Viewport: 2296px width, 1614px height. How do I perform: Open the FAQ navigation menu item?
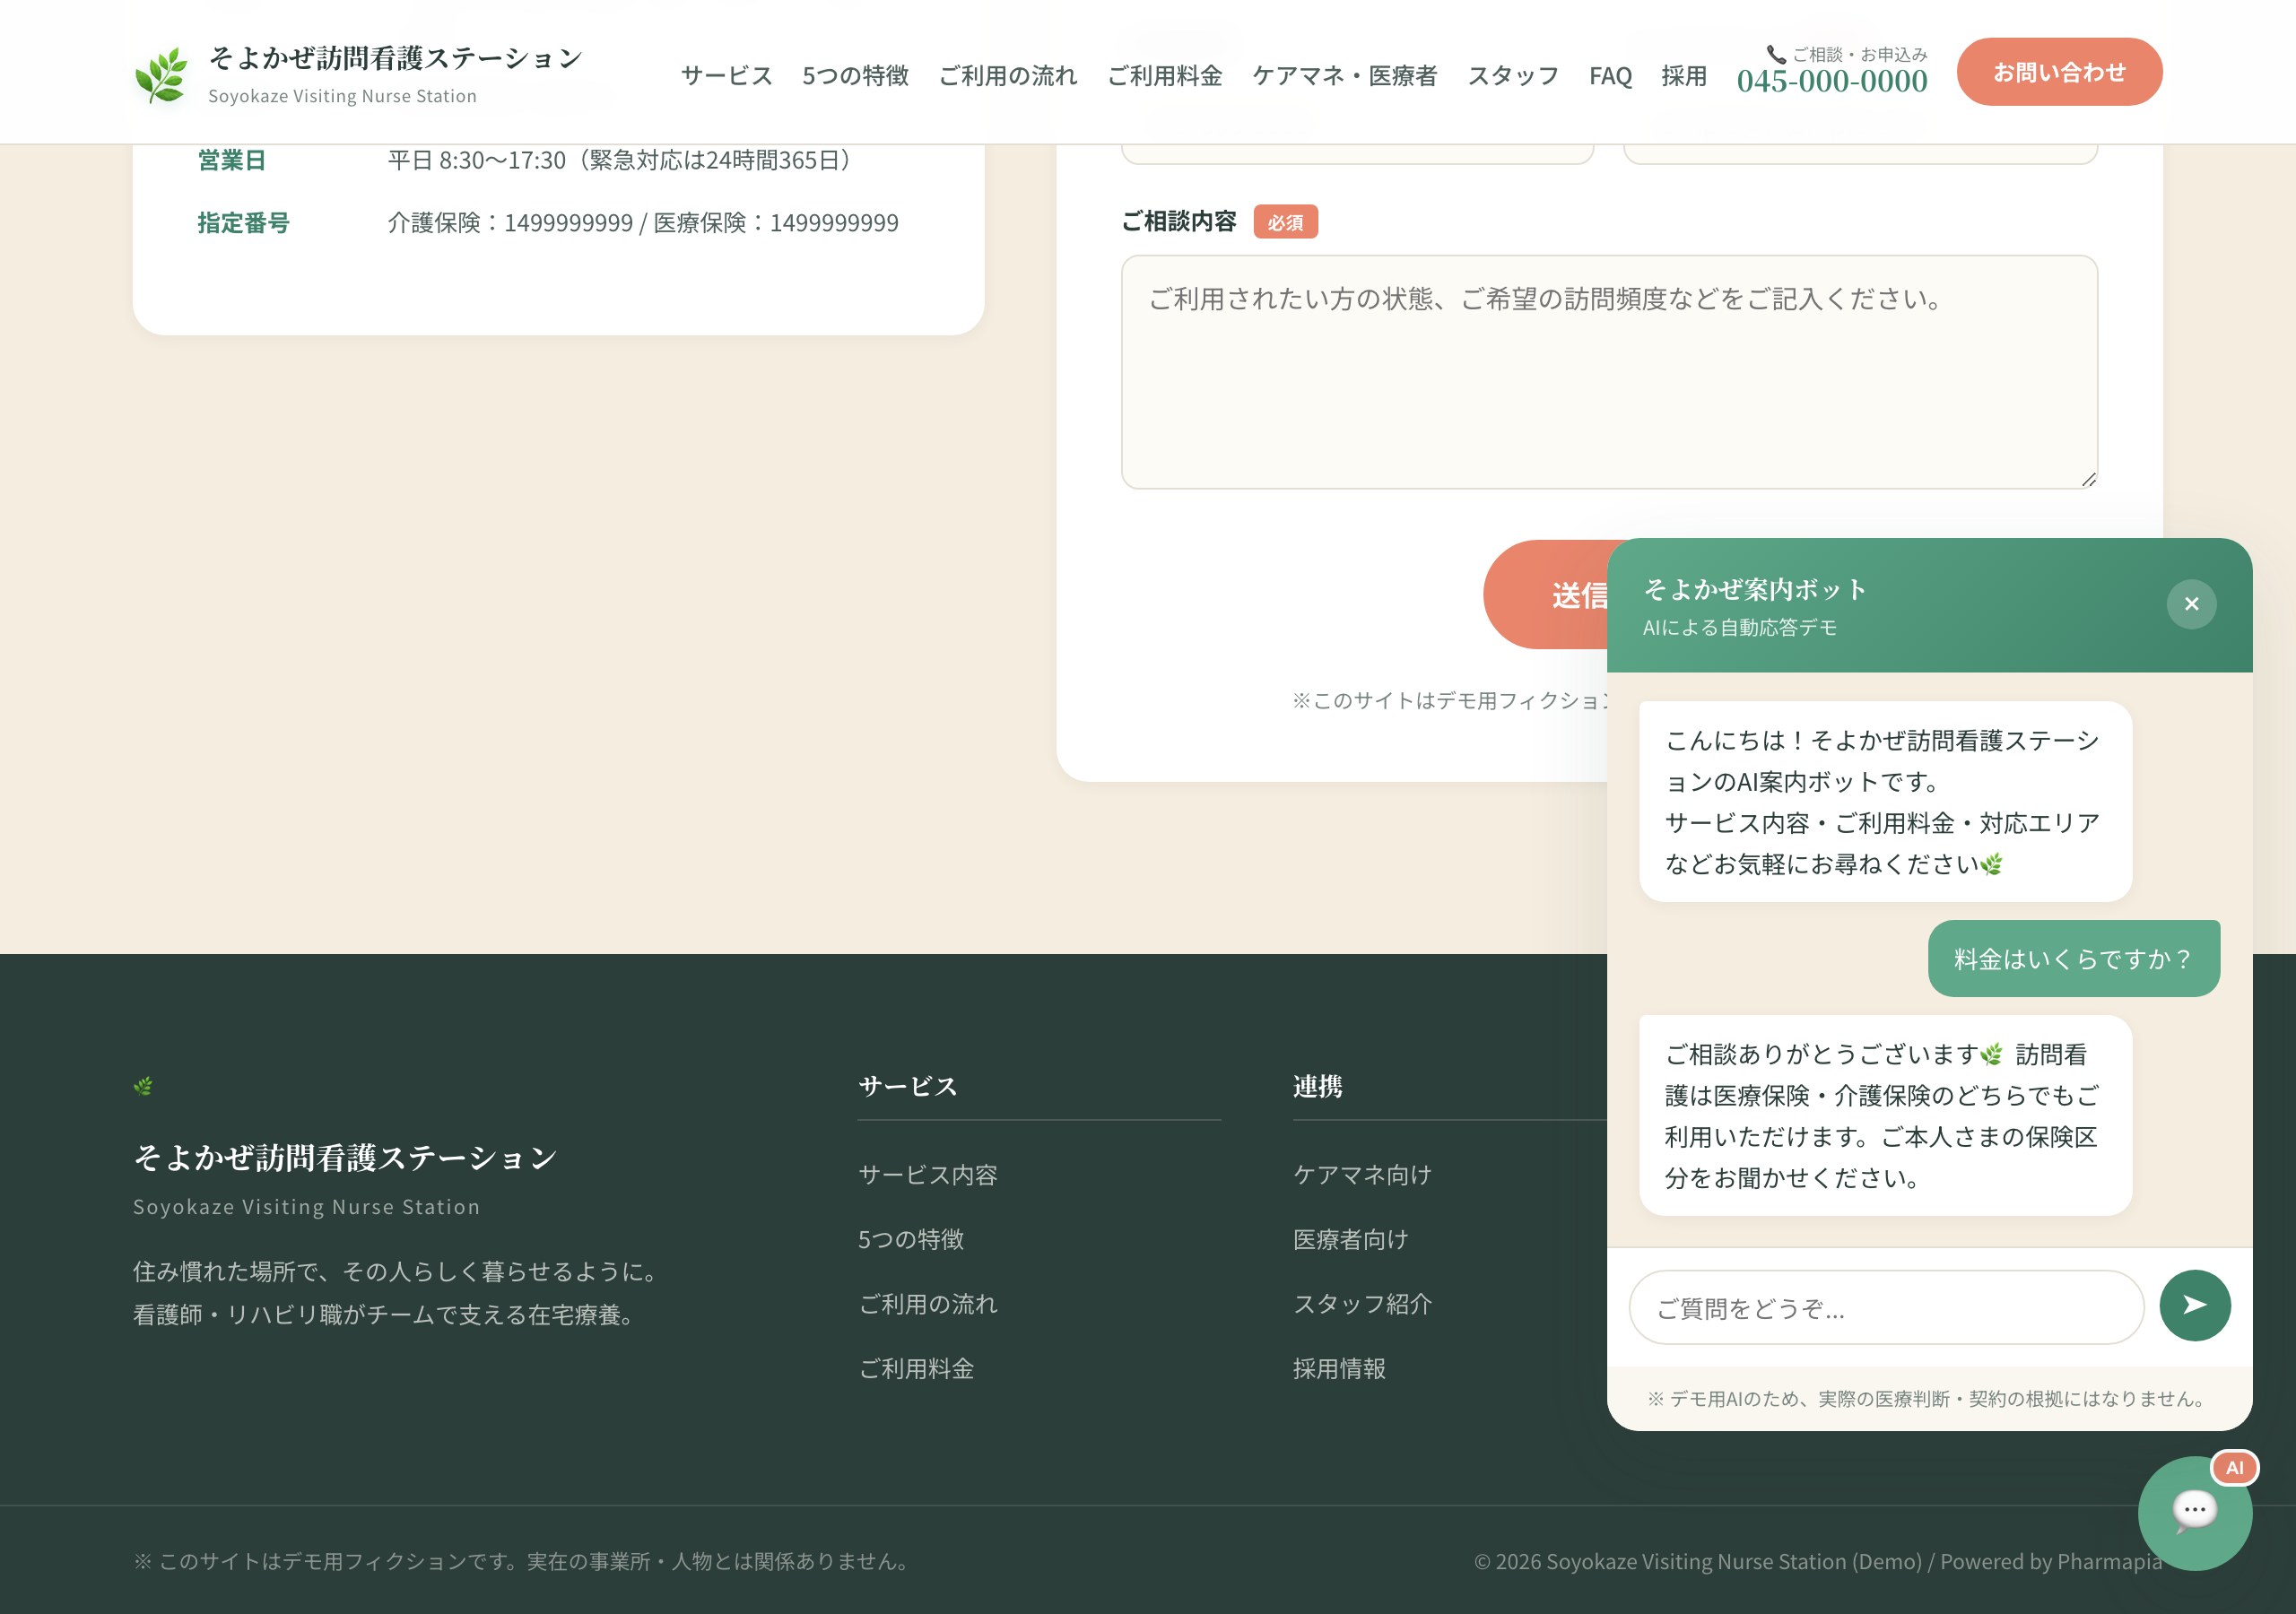1610,76
